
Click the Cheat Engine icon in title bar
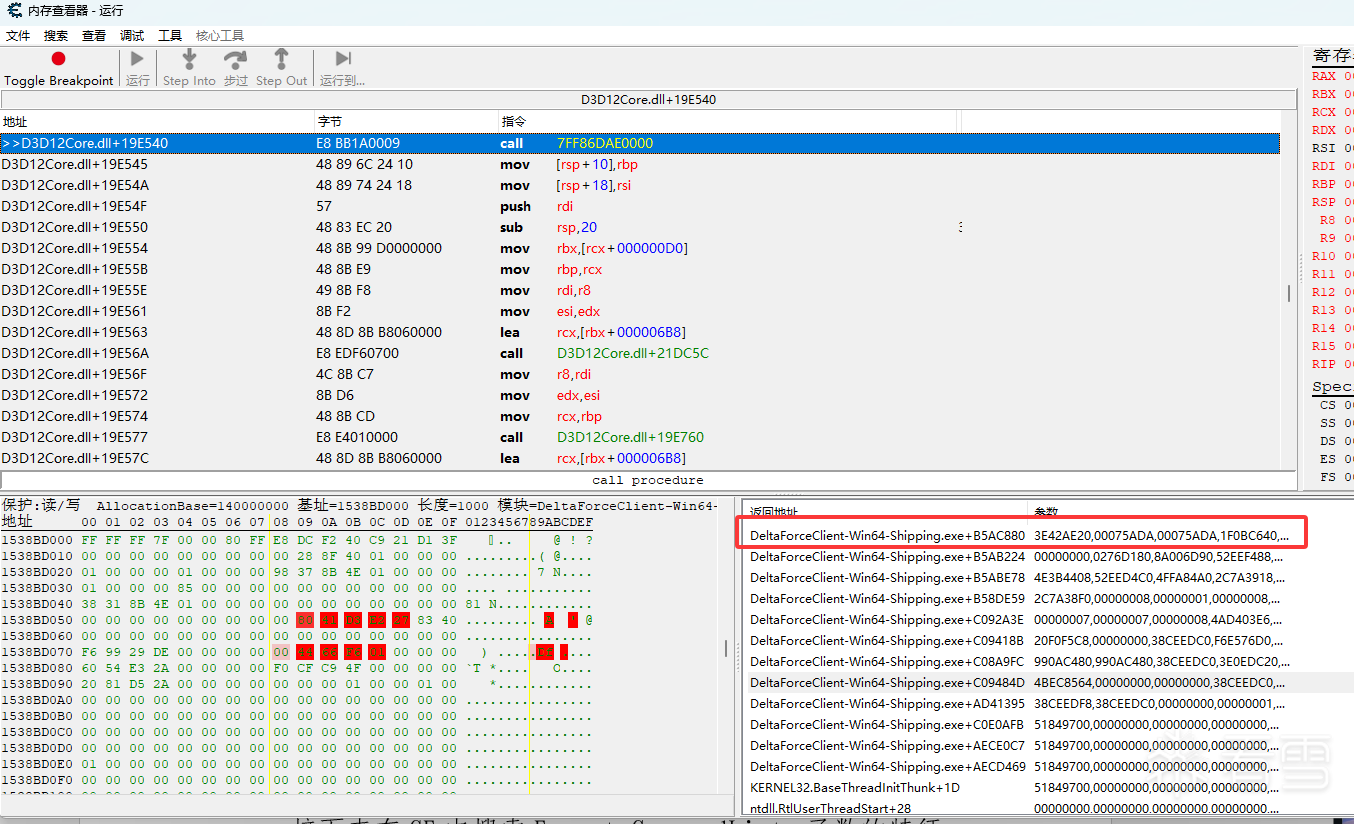point(14,10)
